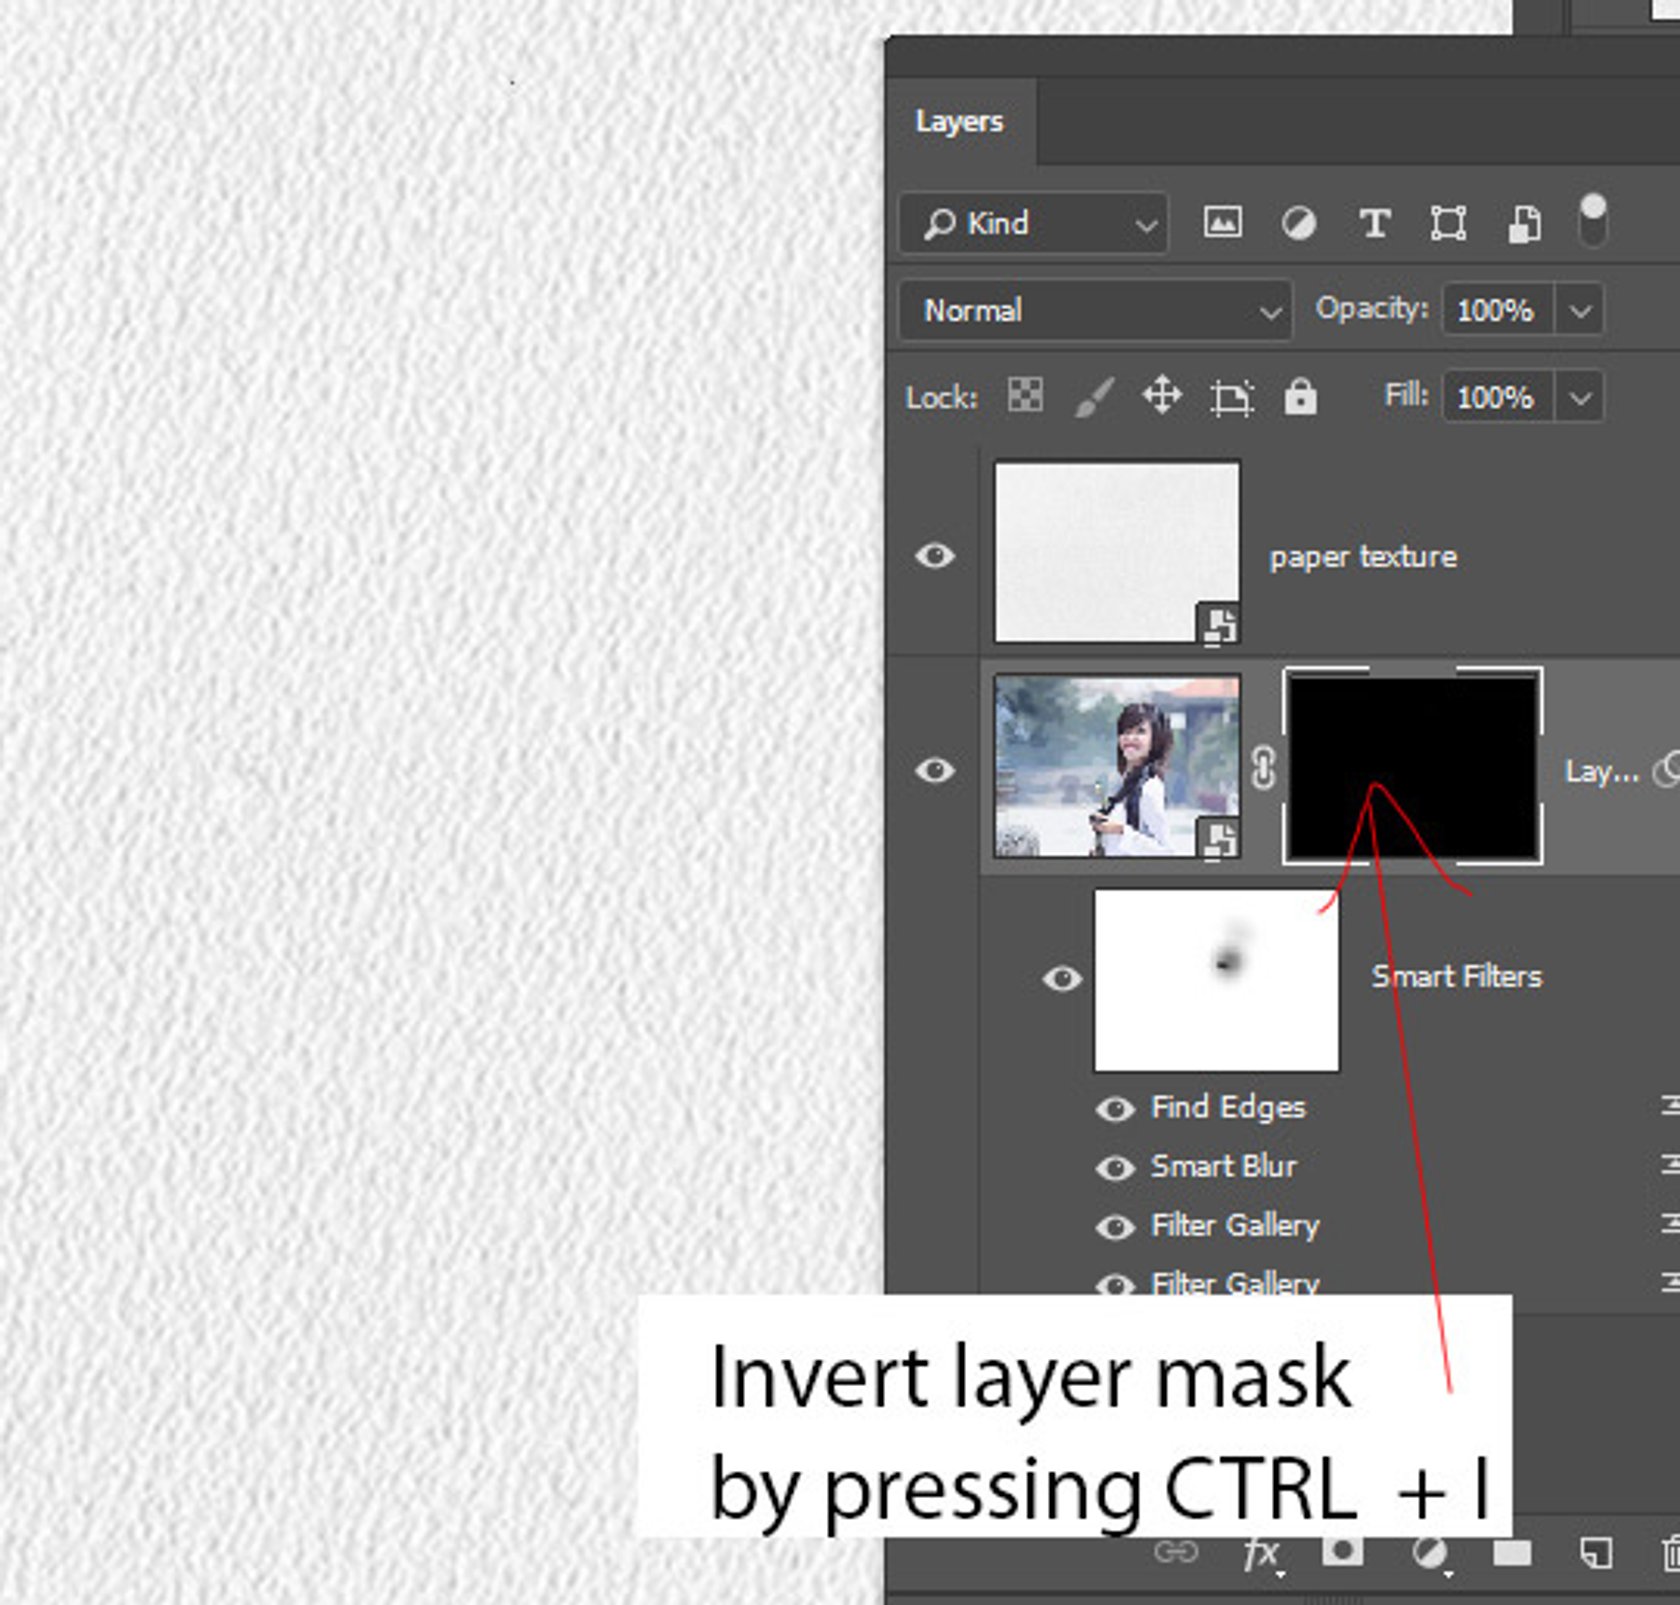Viewport: 1680px width, 1605px height.
Task: Switch to the Layers tab
Action: pos(959,122)
